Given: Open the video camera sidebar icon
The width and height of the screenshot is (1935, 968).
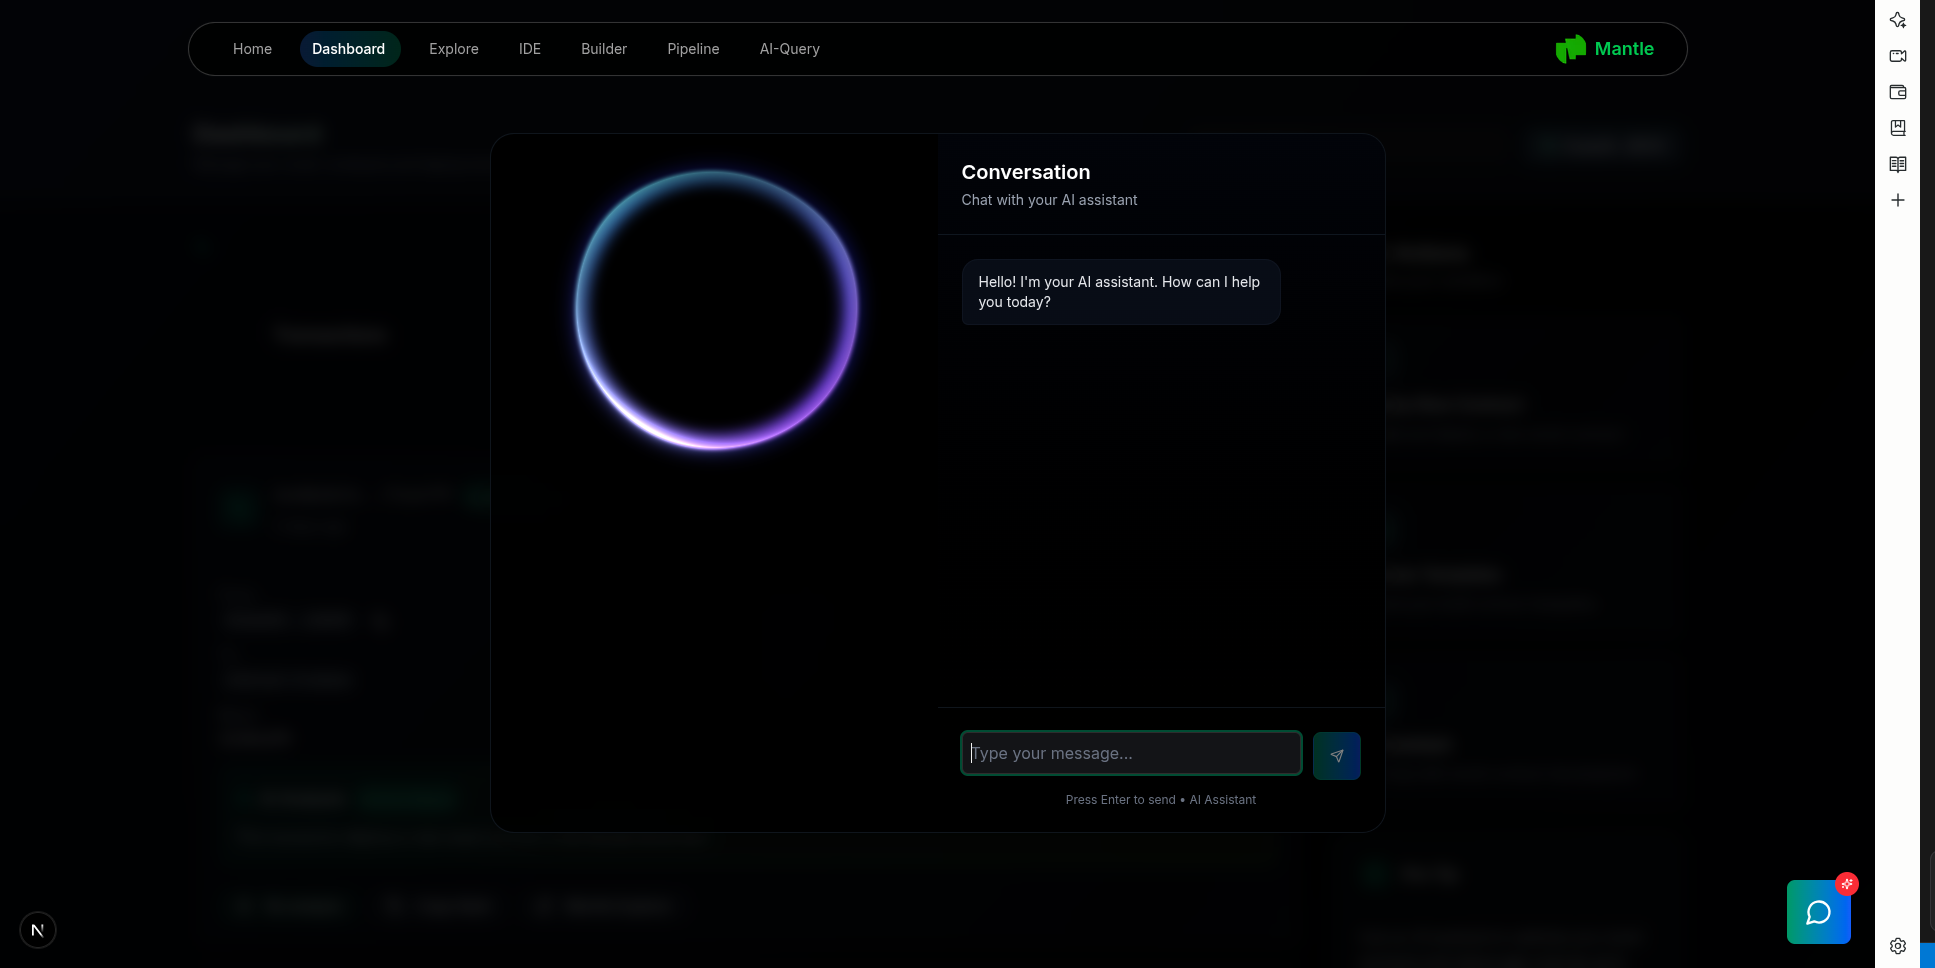Looking at the screenshot, I should 1897,56.
